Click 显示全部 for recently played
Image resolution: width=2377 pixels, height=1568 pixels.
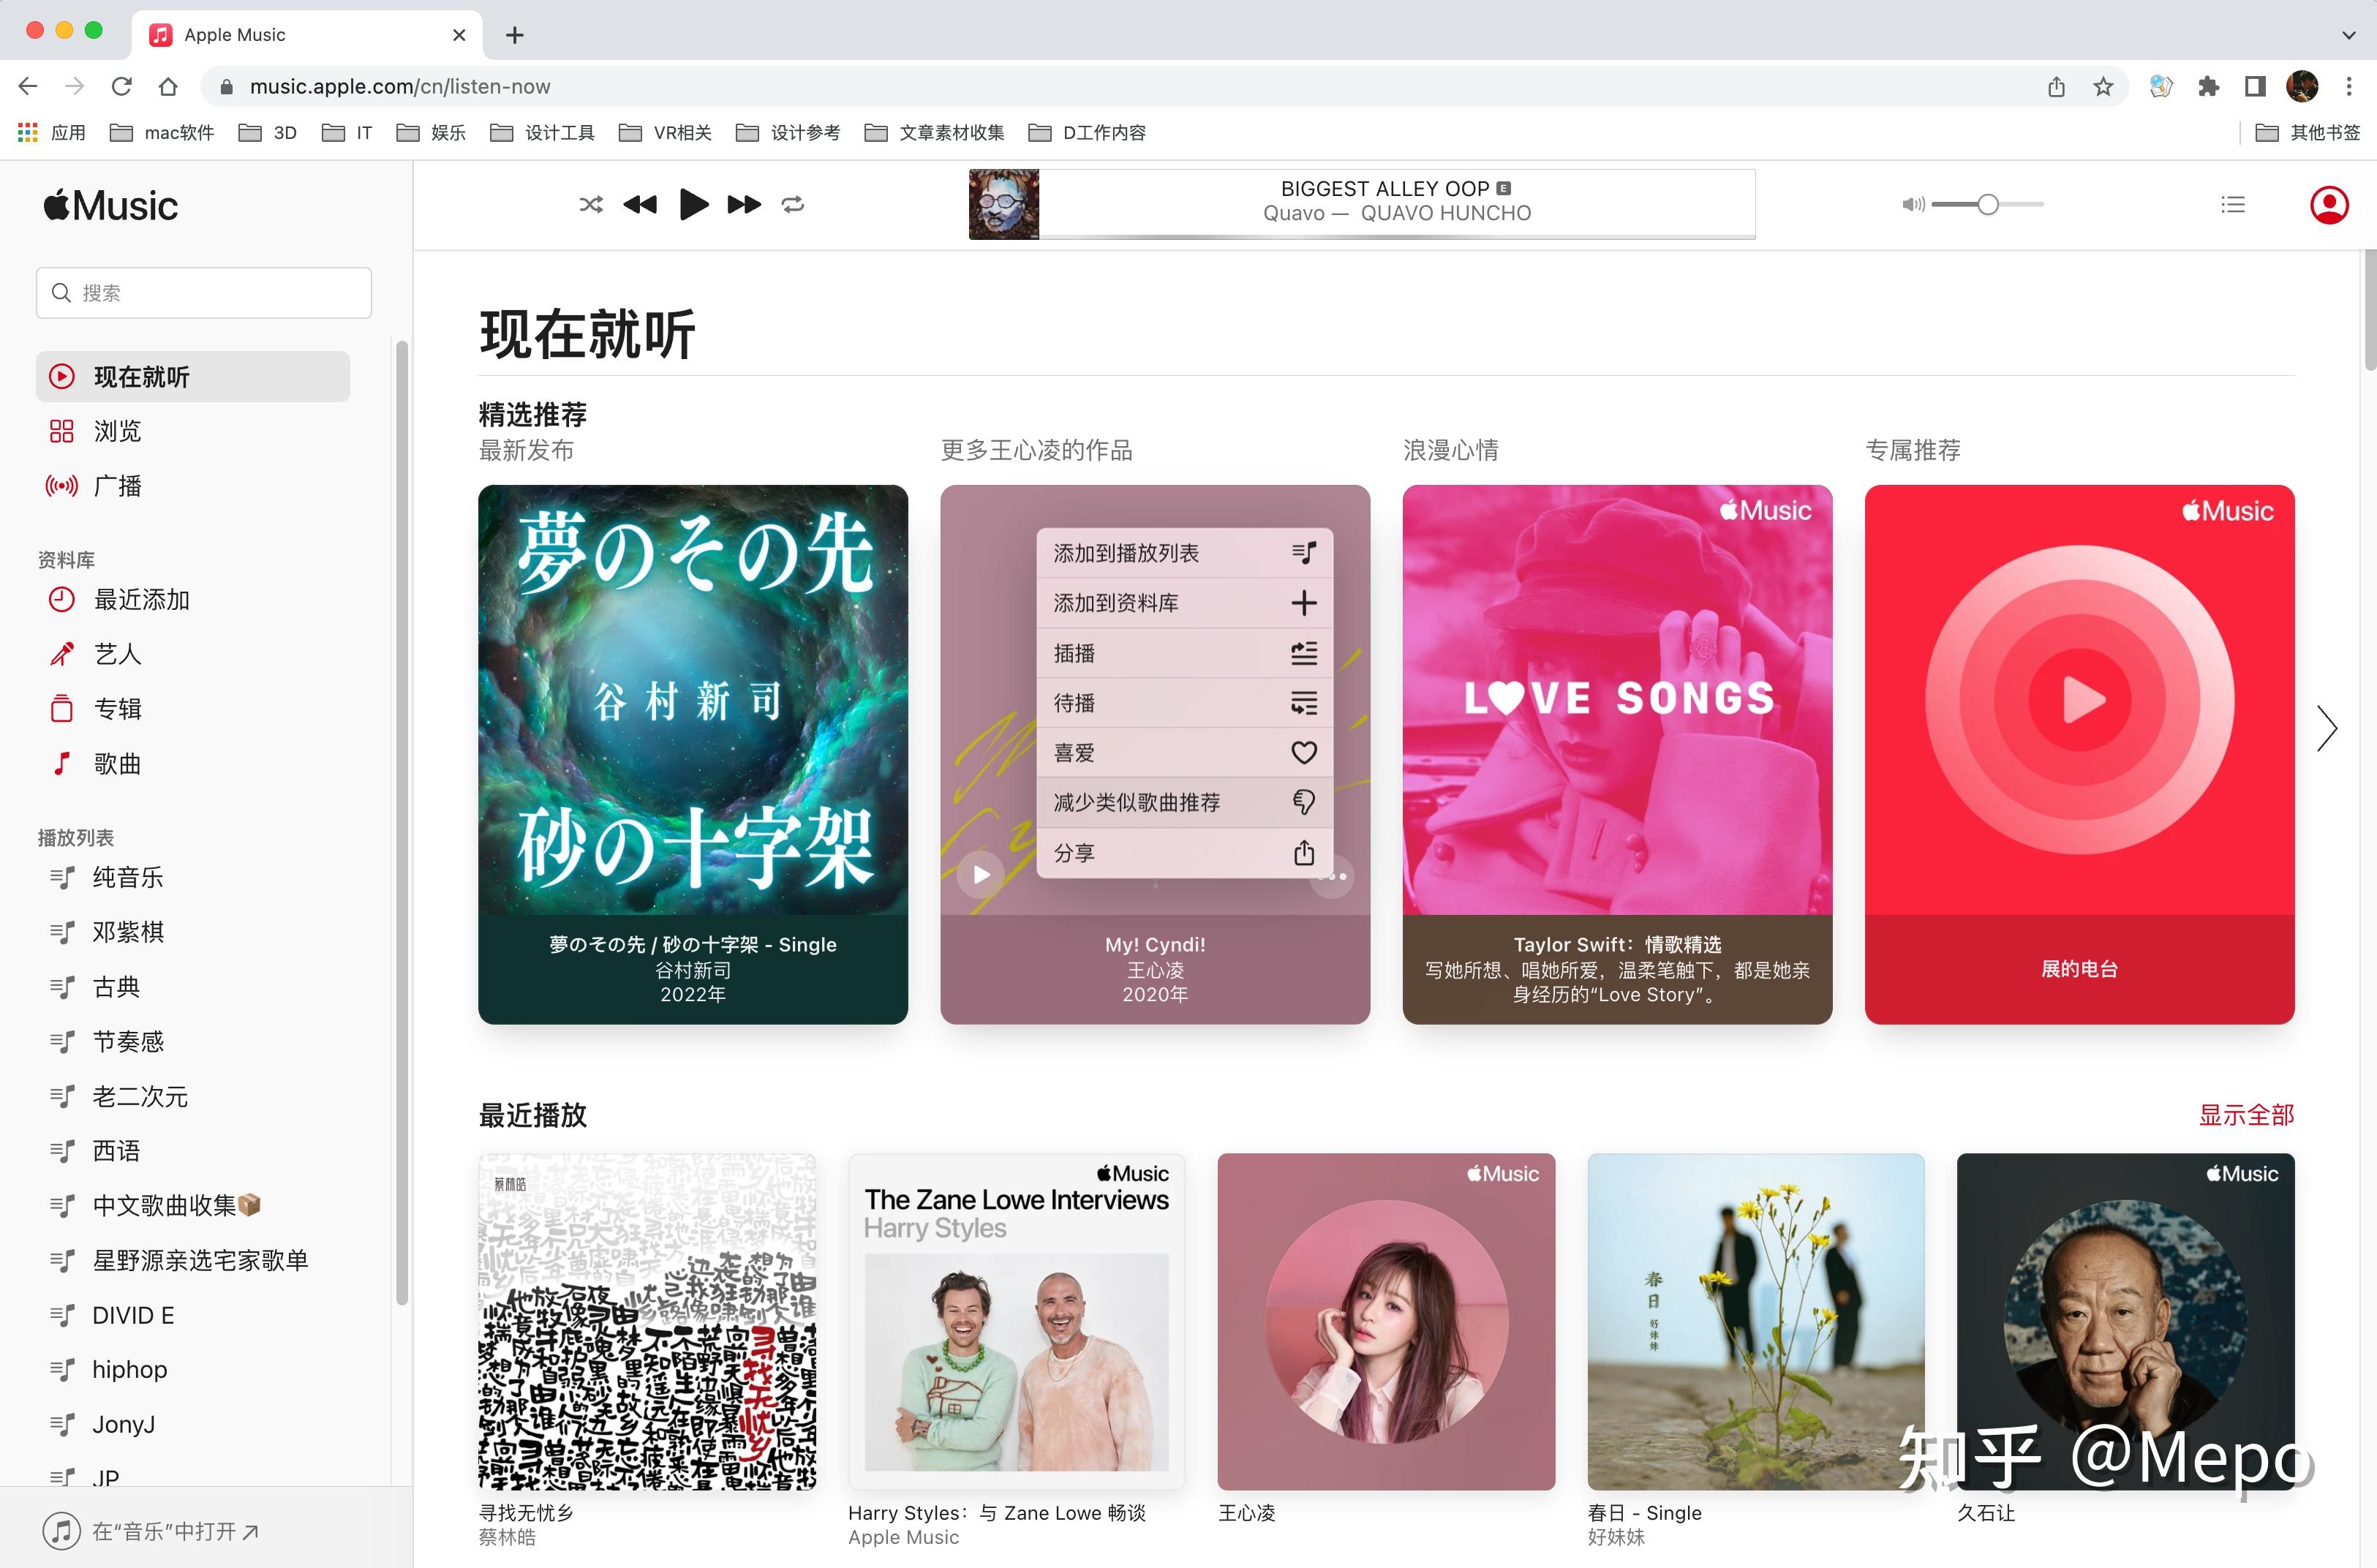tap(2246, 1115)
